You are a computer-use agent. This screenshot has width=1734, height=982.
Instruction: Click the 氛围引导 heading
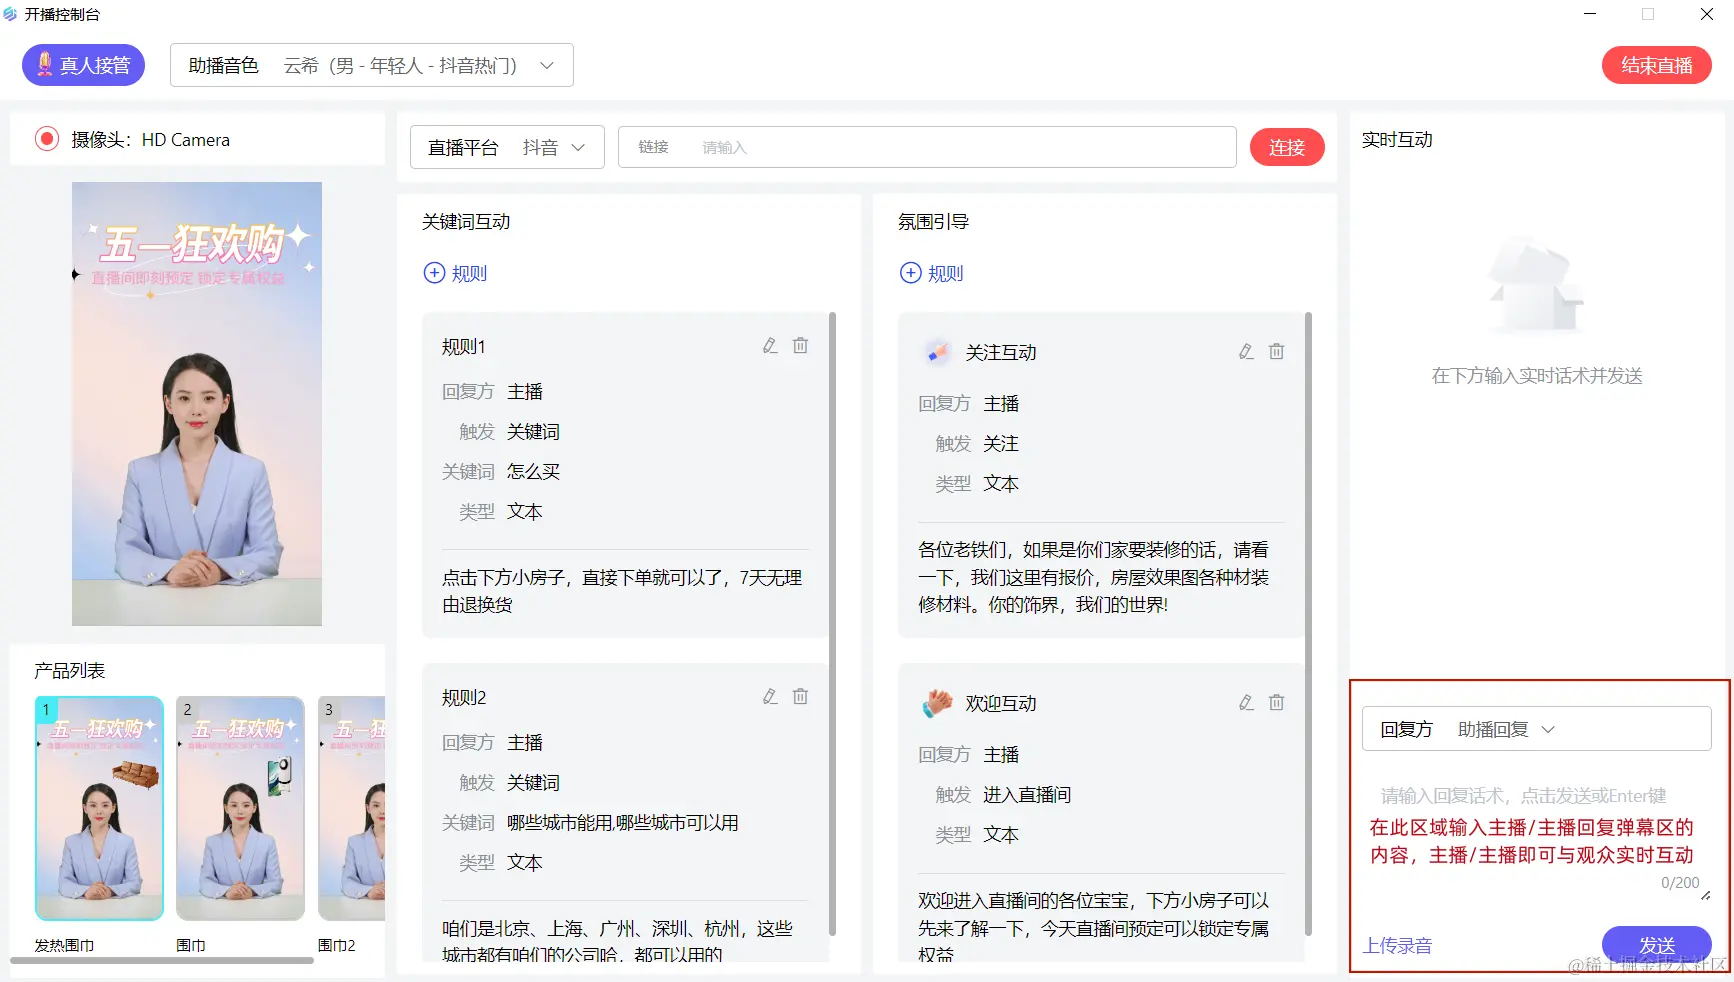(x=933, y=222)
